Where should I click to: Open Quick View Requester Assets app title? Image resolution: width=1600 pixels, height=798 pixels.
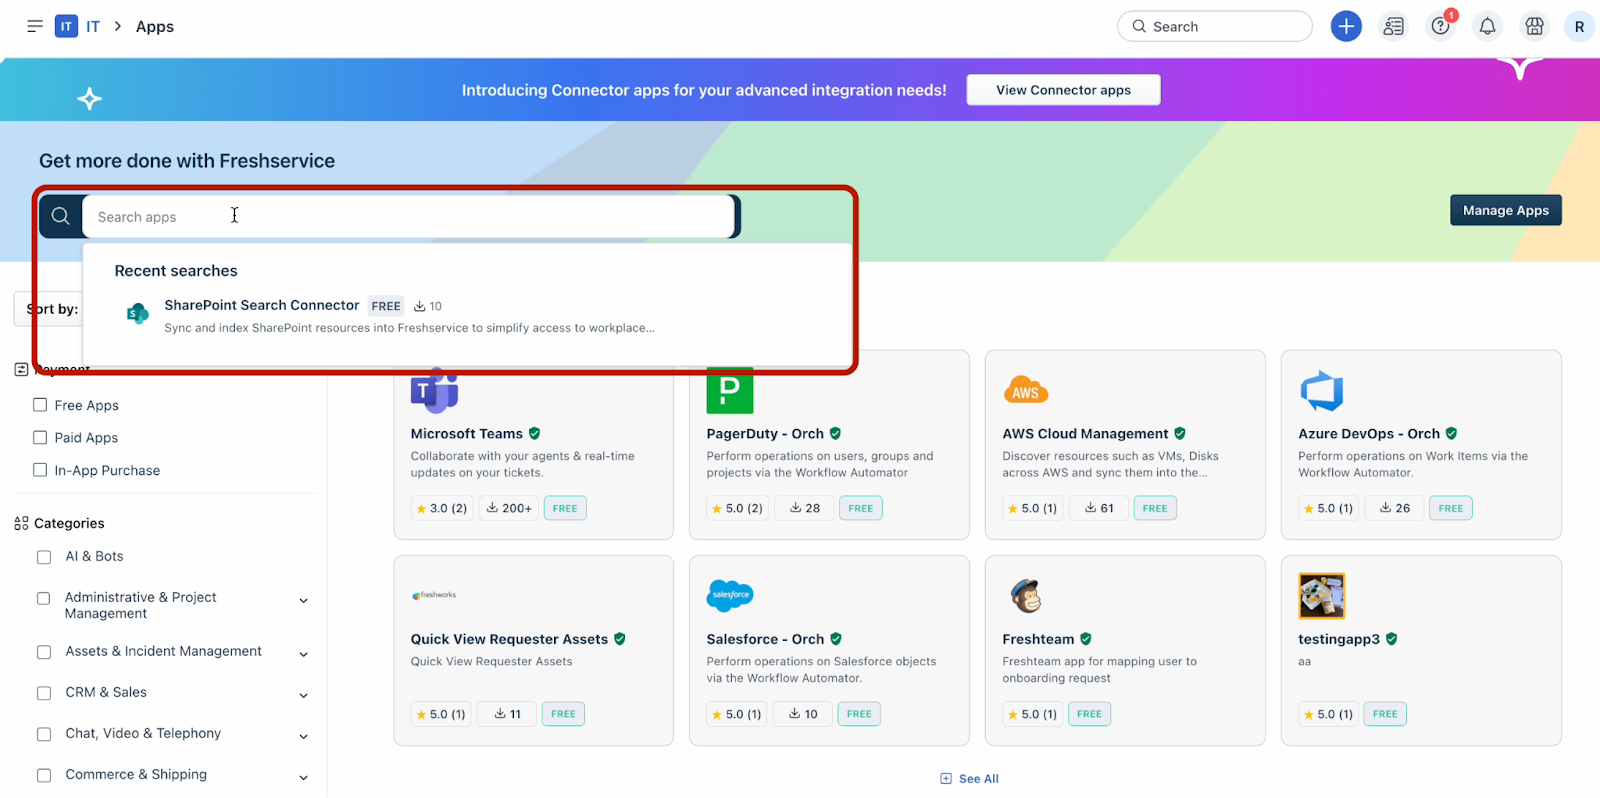pos(509,639)
